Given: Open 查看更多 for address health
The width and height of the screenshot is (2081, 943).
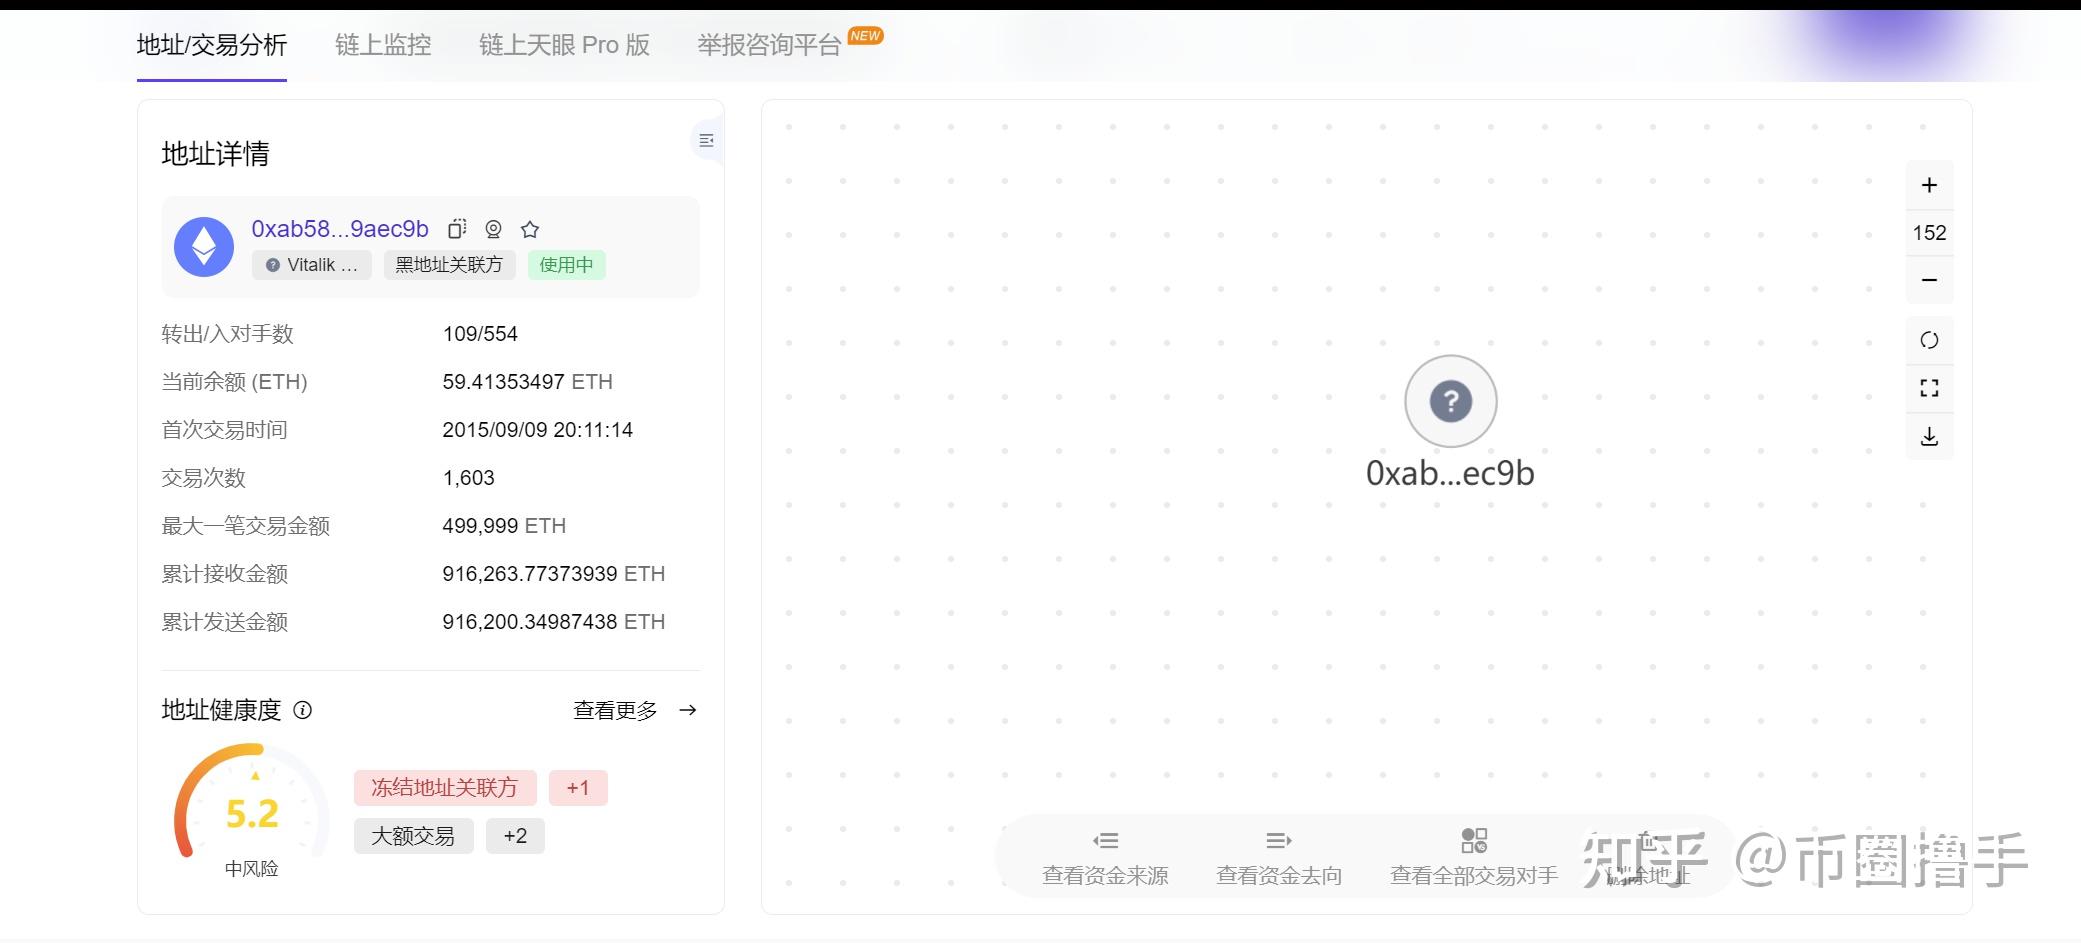Looking at the screenshot, I should tap(615, 710).
